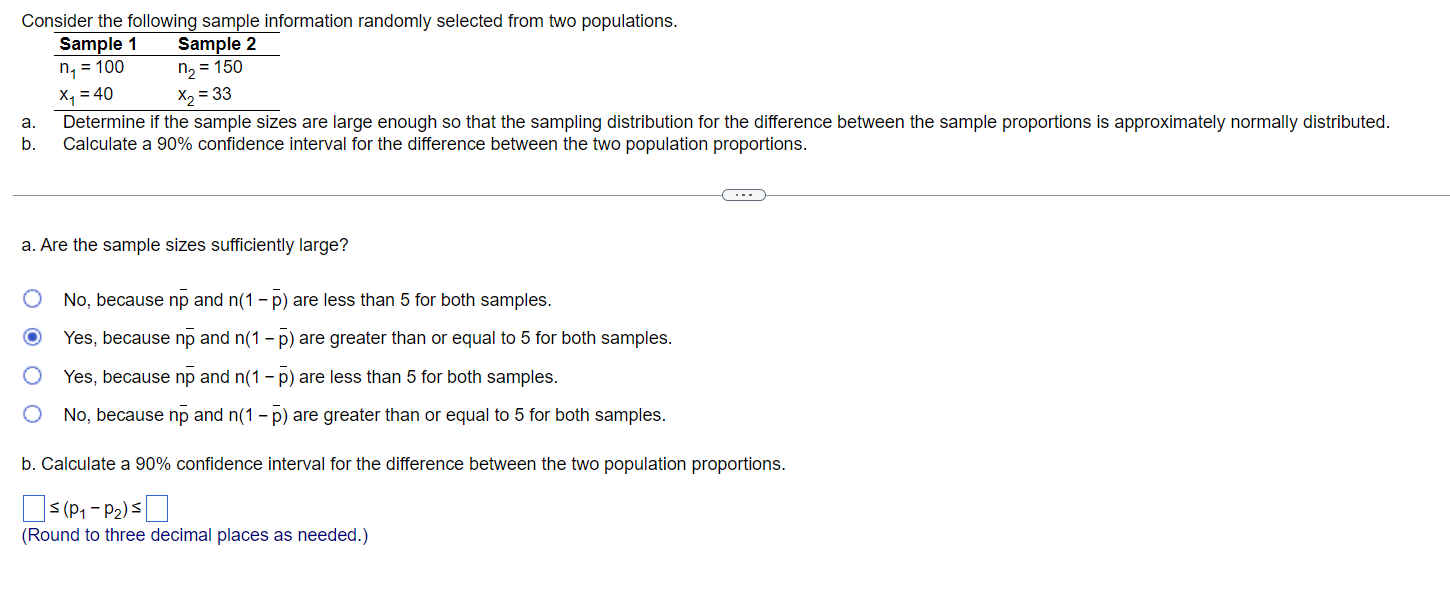Image resolution: width=1450 pixels, height=606 pixels.
Task: Click the upper bound answer box
Action: [157, 508]
